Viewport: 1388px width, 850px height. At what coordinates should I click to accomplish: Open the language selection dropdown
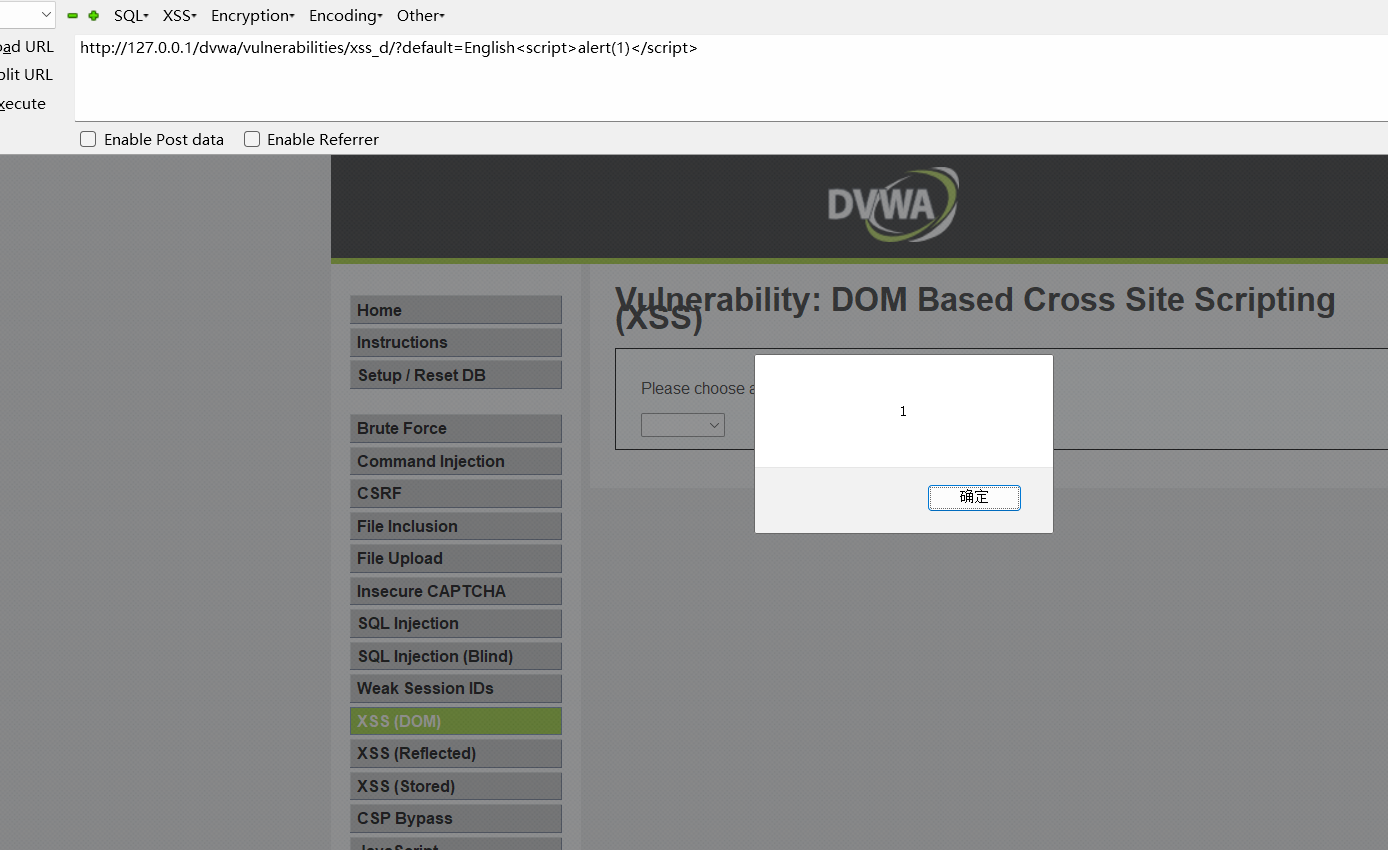pos(683,425)
